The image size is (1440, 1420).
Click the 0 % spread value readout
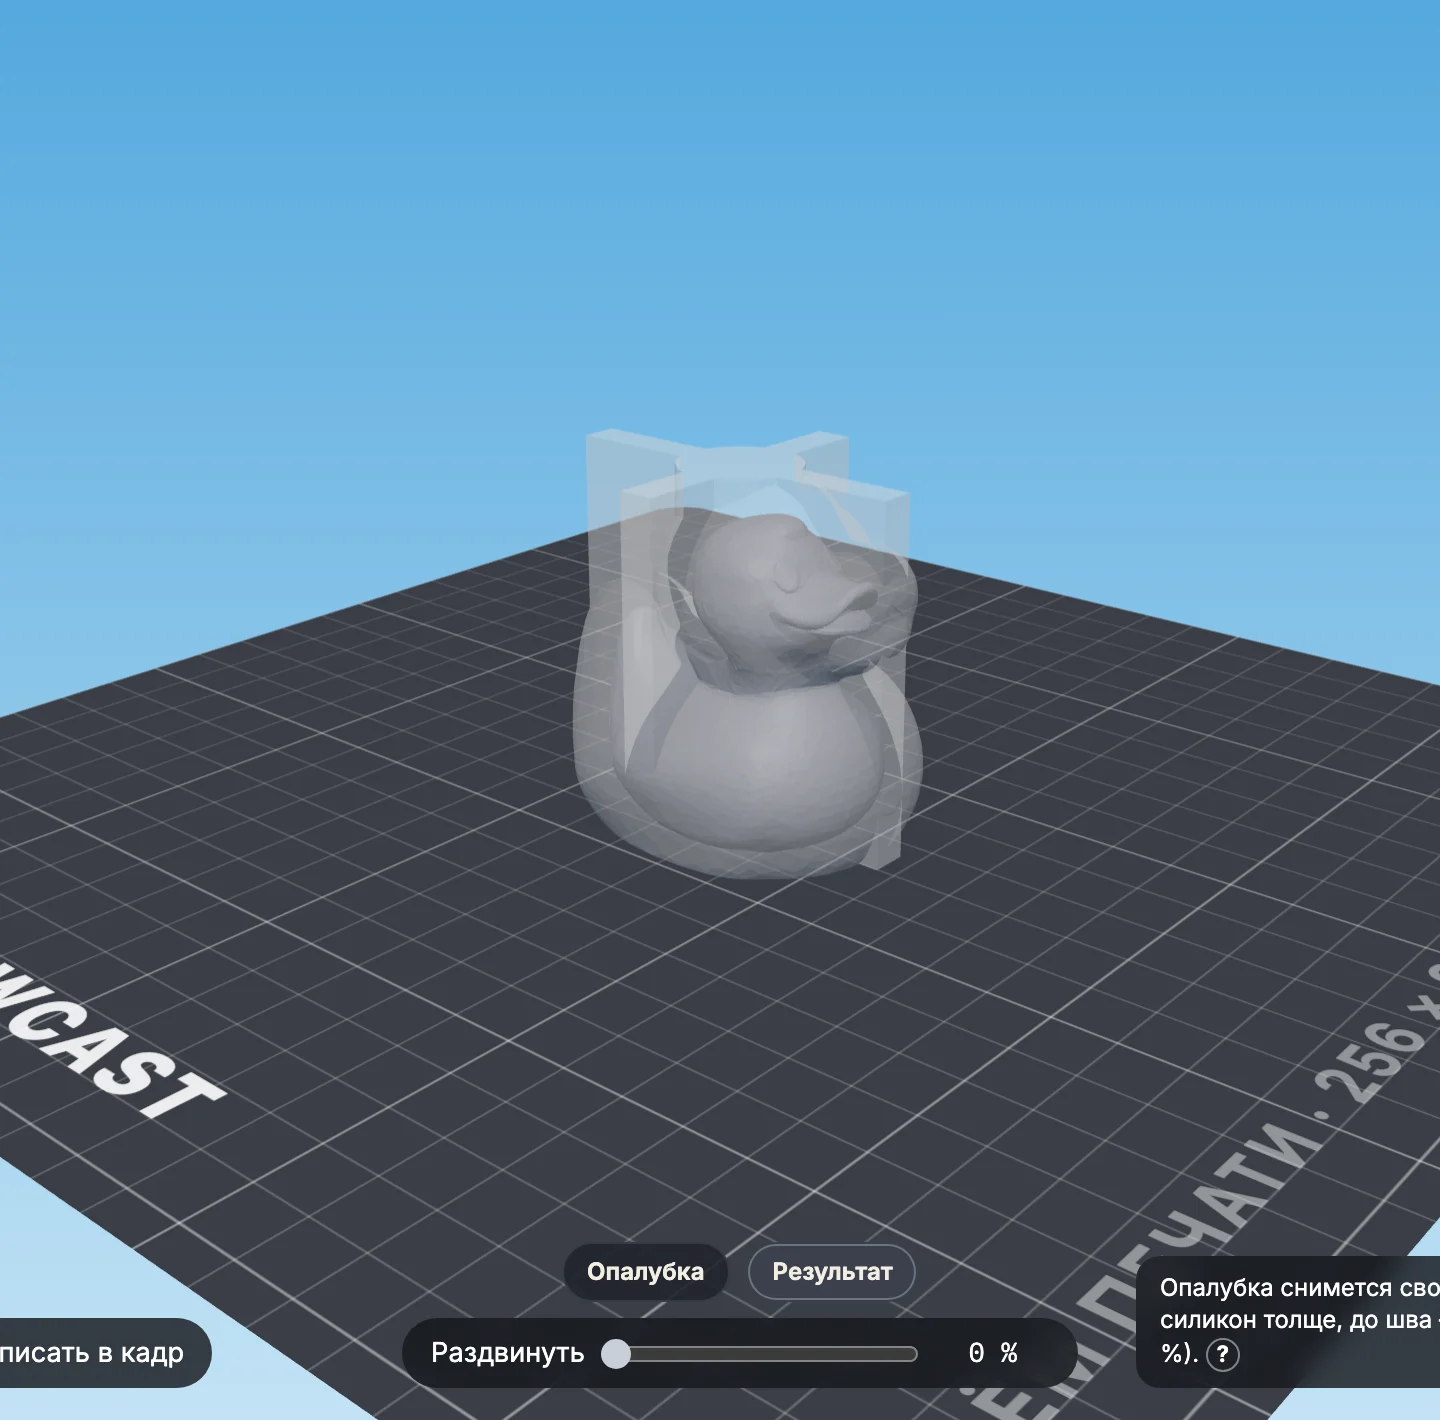coord(993,1353)
